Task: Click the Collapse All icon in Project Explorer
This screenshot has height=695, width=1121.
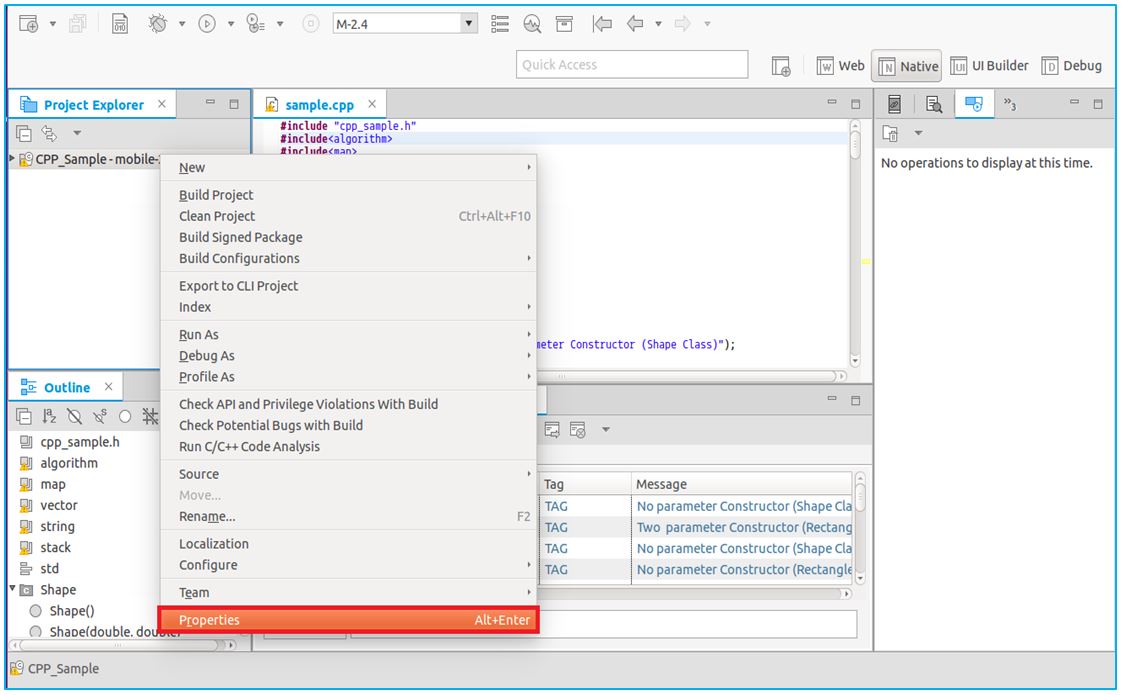Action: click(24, 134)
